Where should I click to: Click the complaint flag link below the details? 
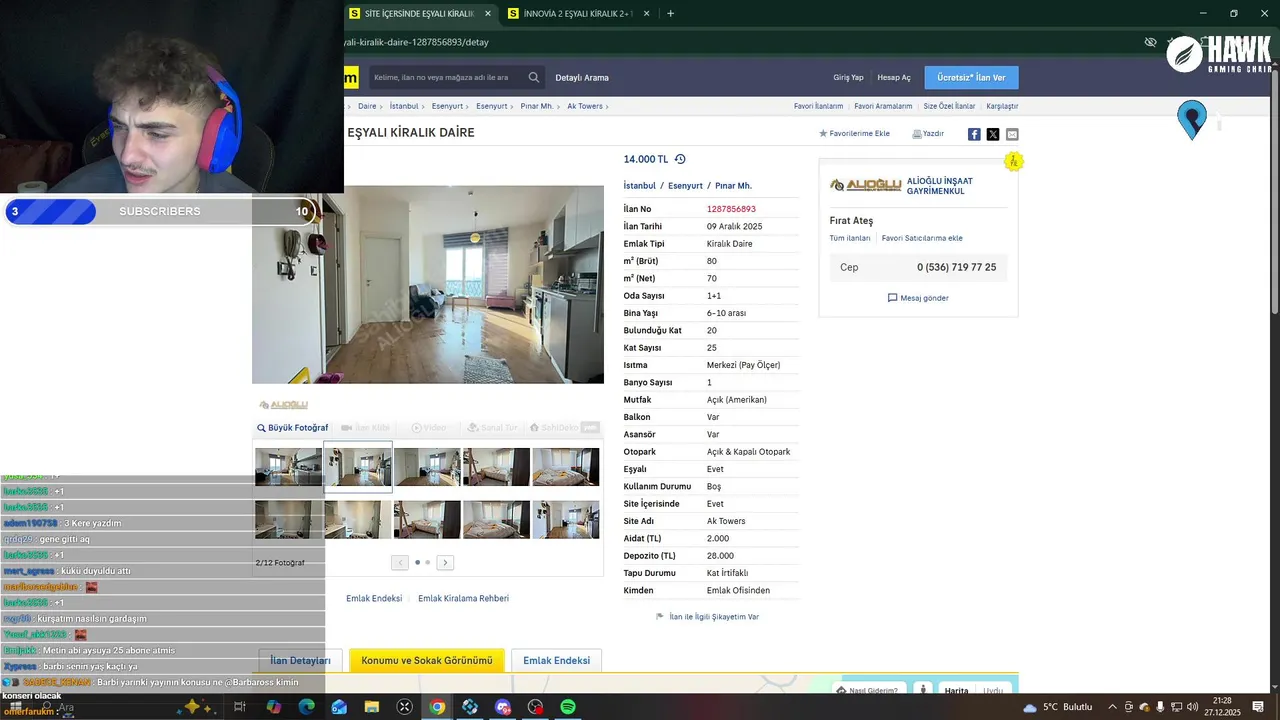pos(707,617)
